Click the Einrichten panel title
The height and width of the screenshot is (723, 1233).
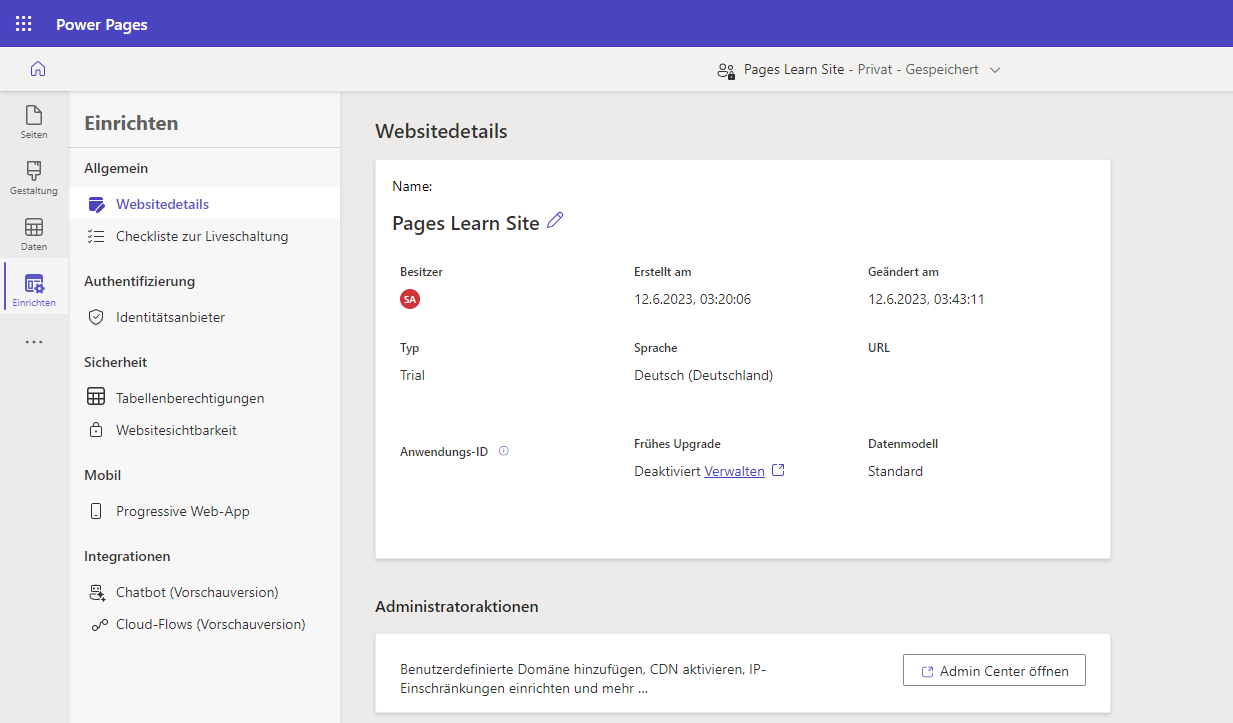(131, 123)
